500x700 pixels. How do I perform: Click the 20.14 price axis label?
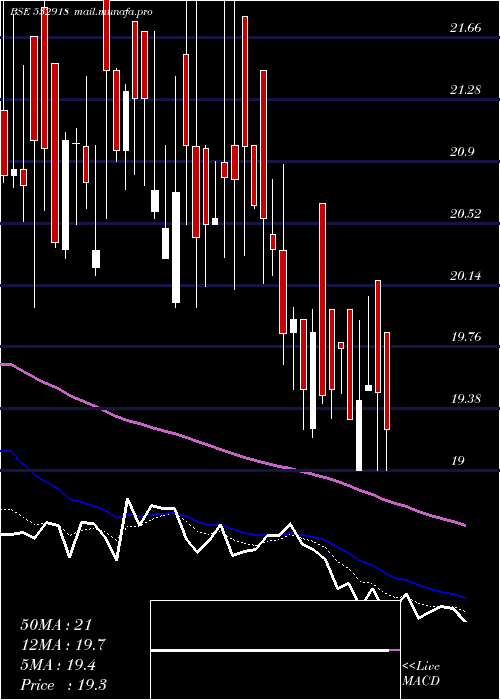(466, 276)
